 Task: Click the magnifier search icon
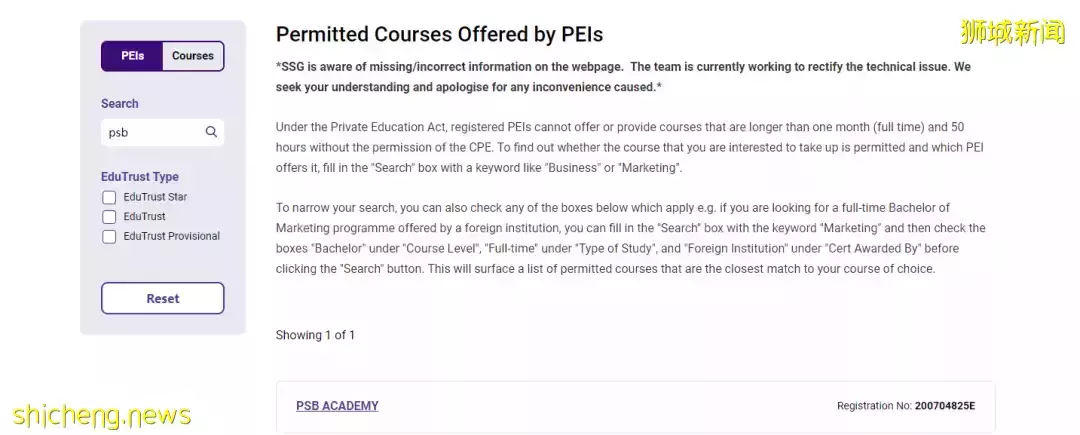211,132
